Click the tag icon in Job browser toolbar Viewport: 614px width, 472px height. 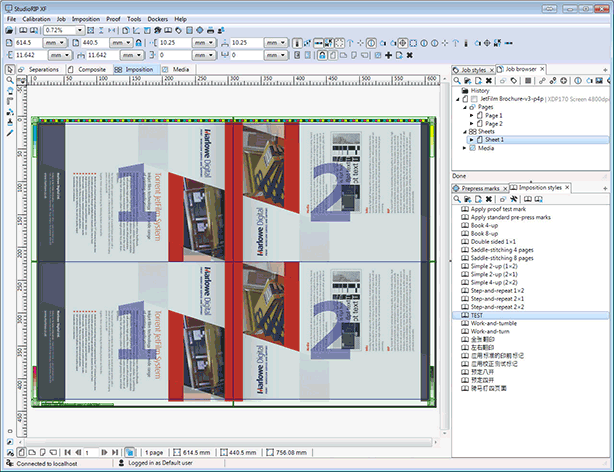pyautogui.click(x=514, y=81)
